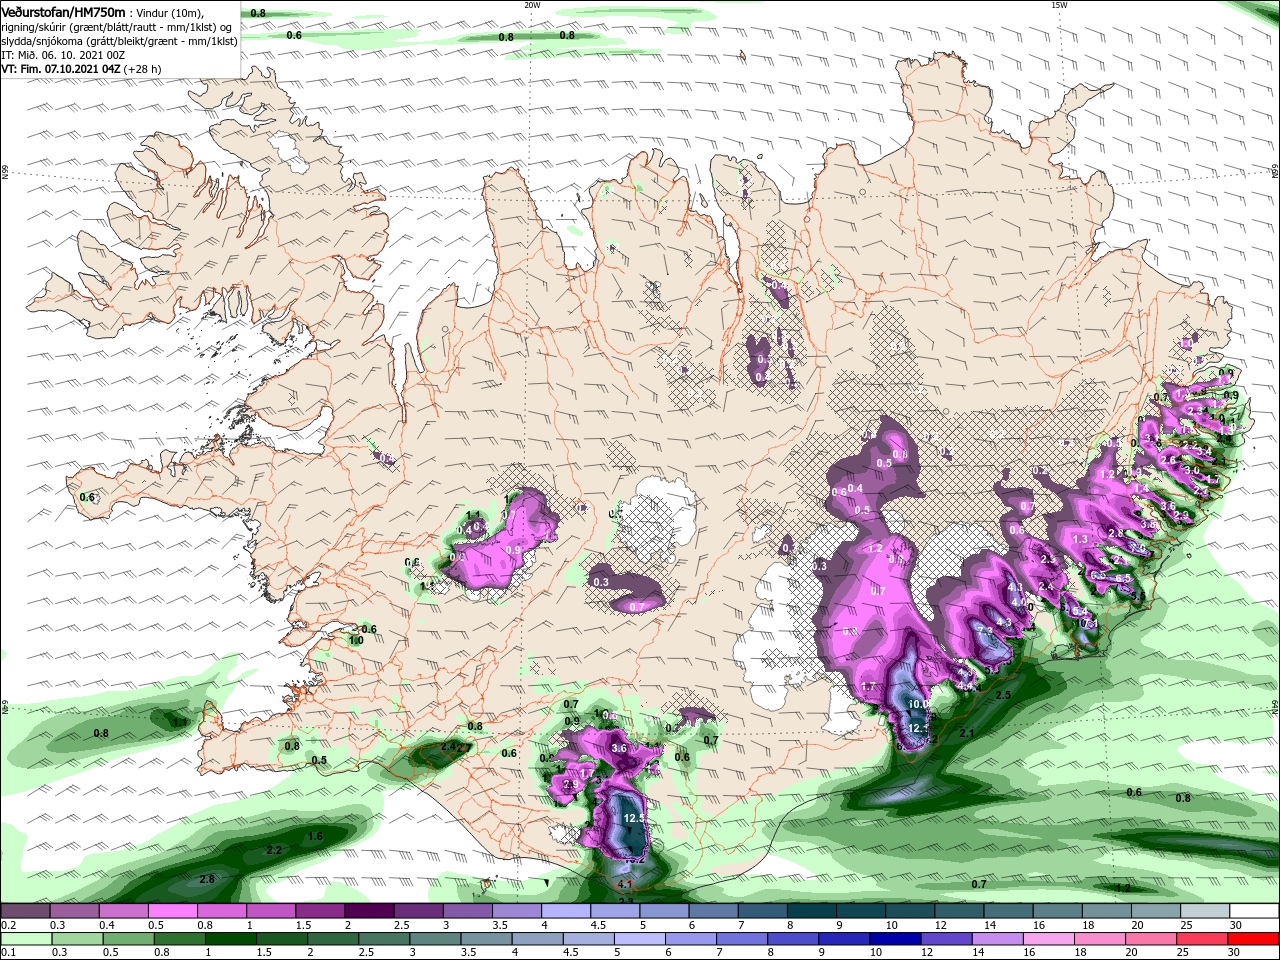Screen dimensions: 1280x960
Task: Select the palest green 0.1 rain legend swatch
Action: tap(26, 939)
